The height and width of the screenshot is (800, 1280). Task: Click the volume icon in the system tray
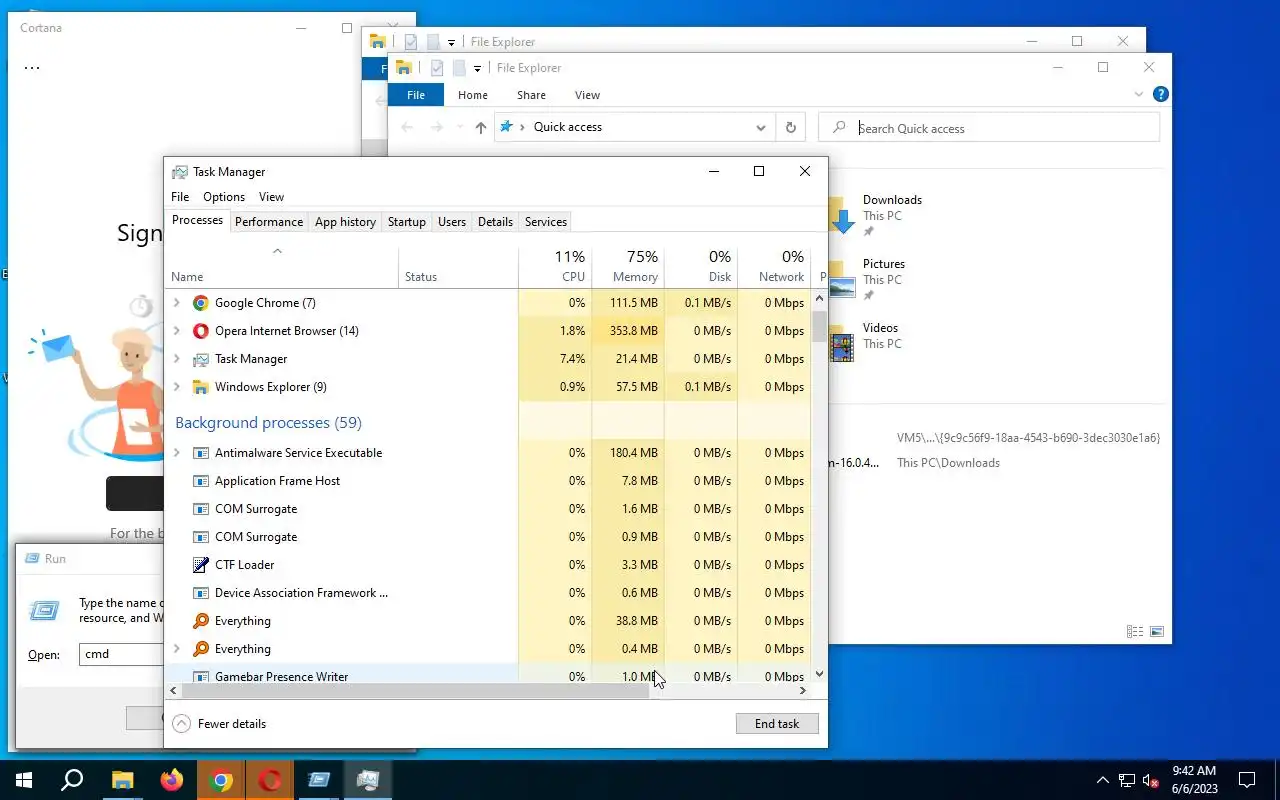click(x=1151, y=781)
